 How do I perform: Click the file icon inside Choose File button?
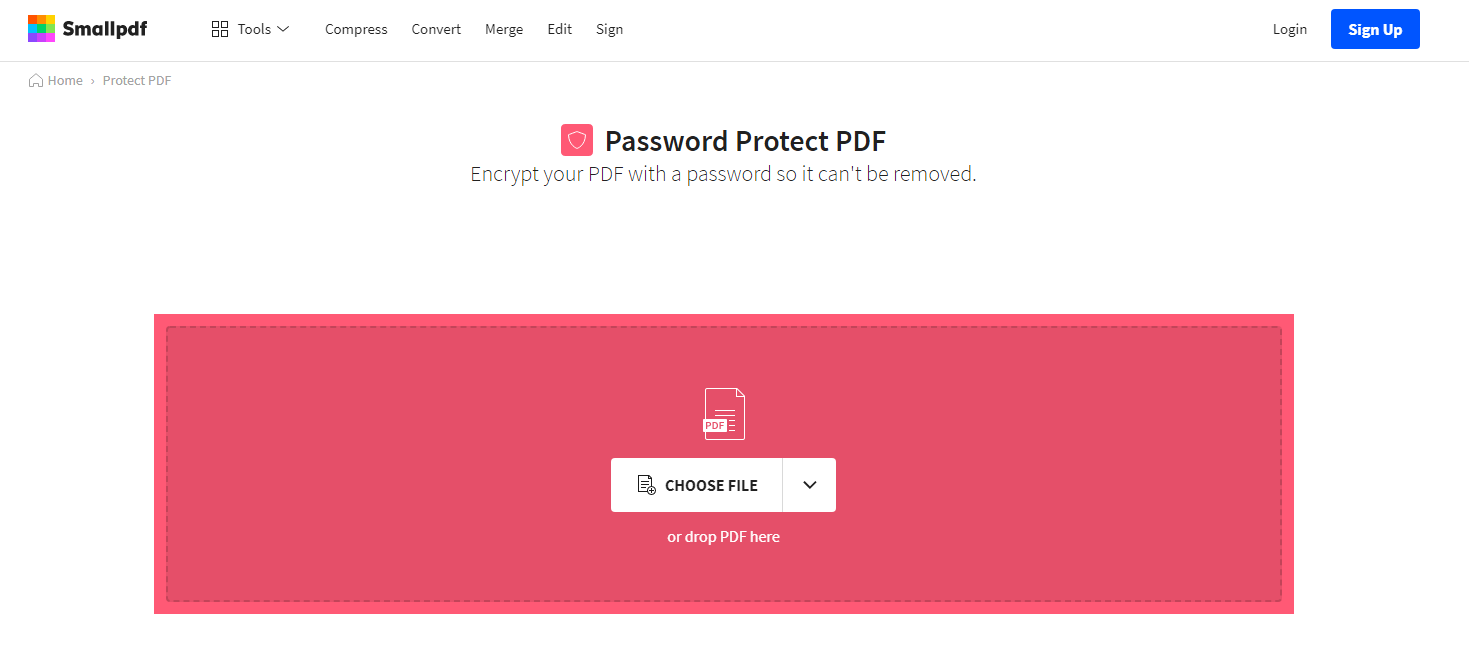click(648, 484)
